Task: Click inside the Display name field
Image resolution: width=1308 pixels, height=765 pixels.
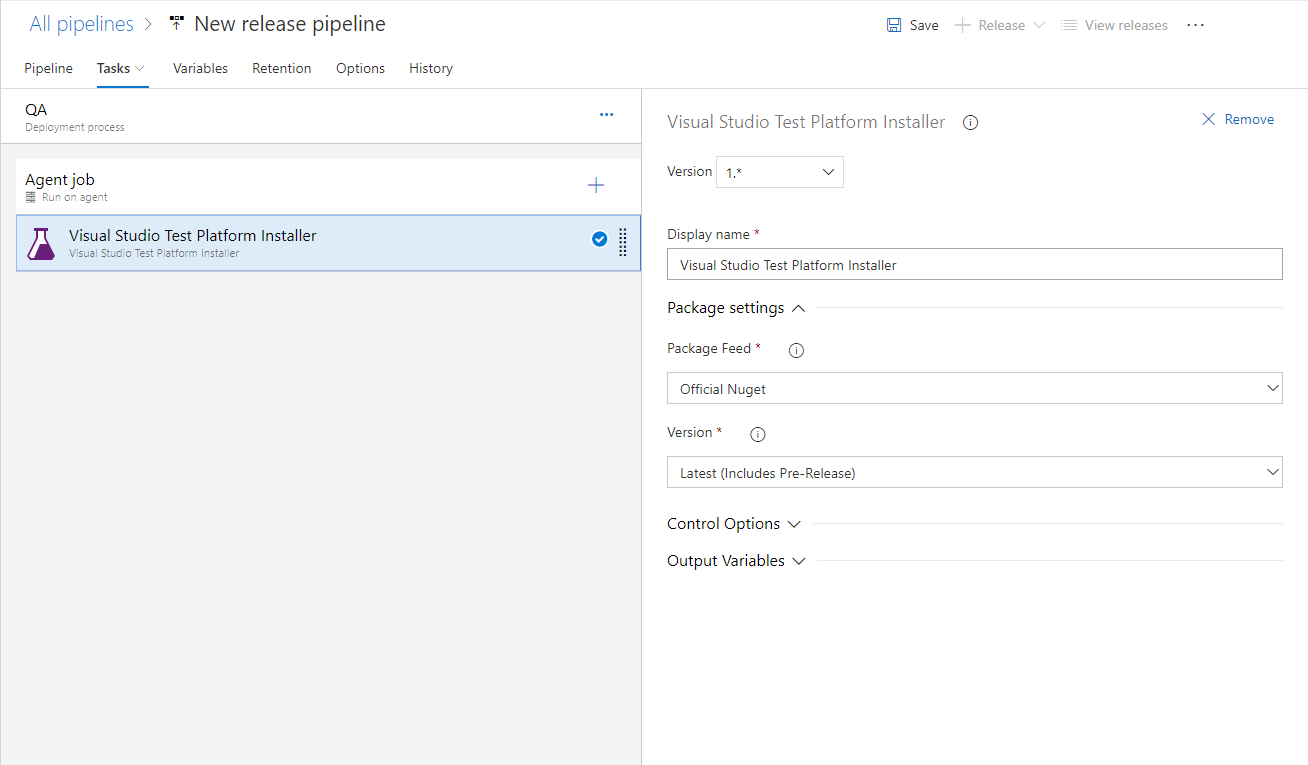Action: click(974, 263)
